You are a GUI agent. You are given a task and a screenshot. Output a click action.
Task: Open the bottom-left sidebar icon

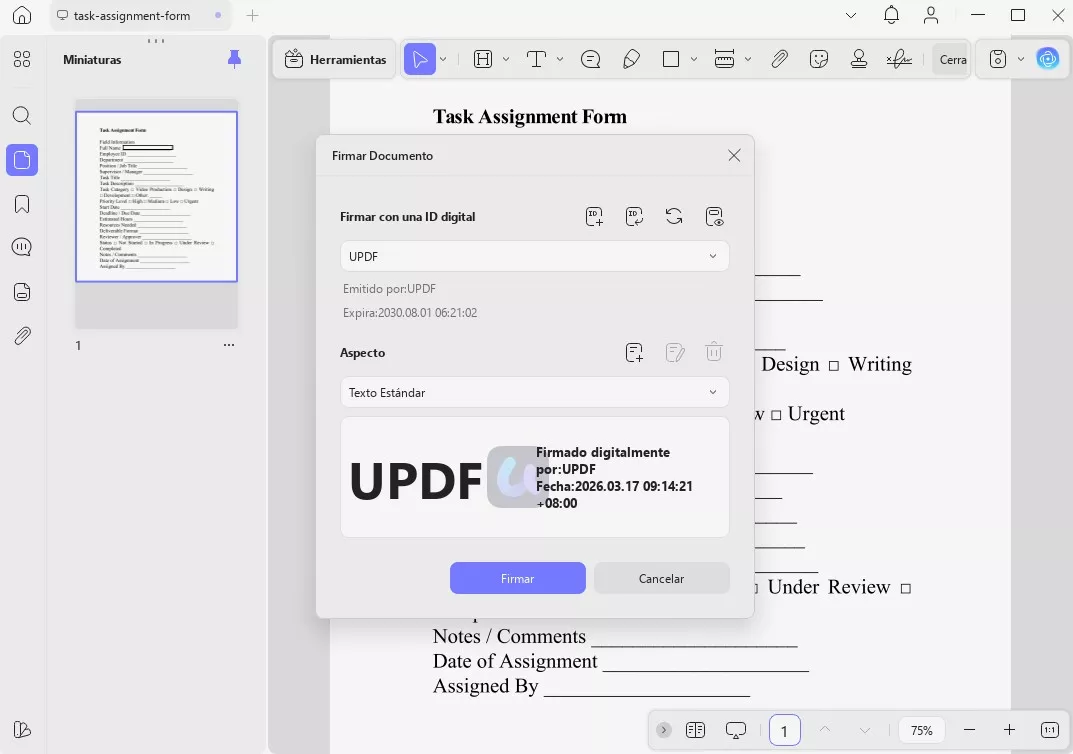(x=22, y=729)
